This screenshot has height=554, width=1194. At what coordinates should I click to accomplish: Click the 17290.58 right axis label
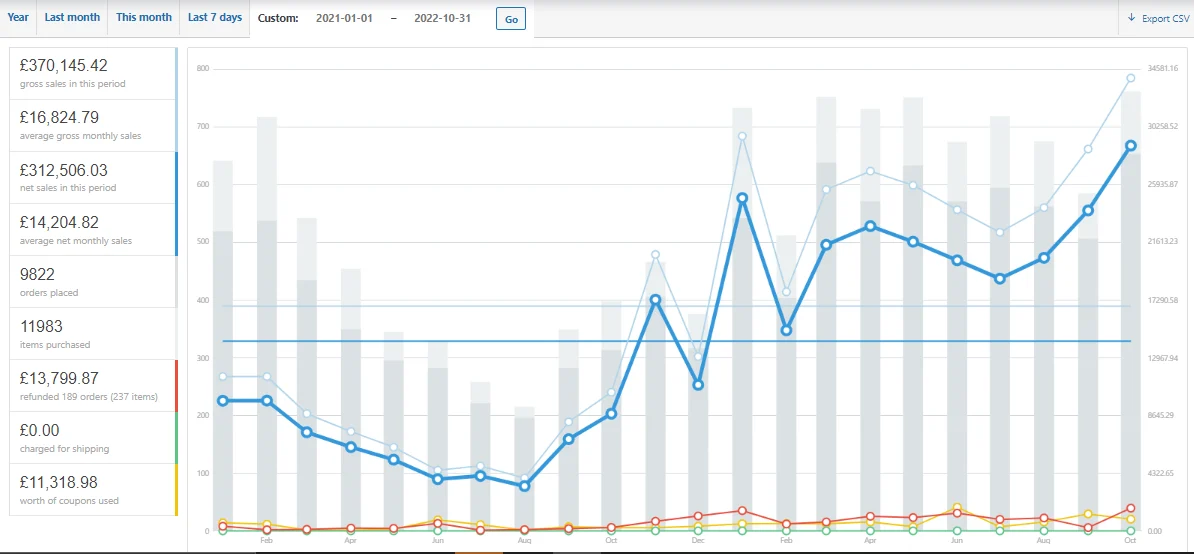coord(1163,300)
